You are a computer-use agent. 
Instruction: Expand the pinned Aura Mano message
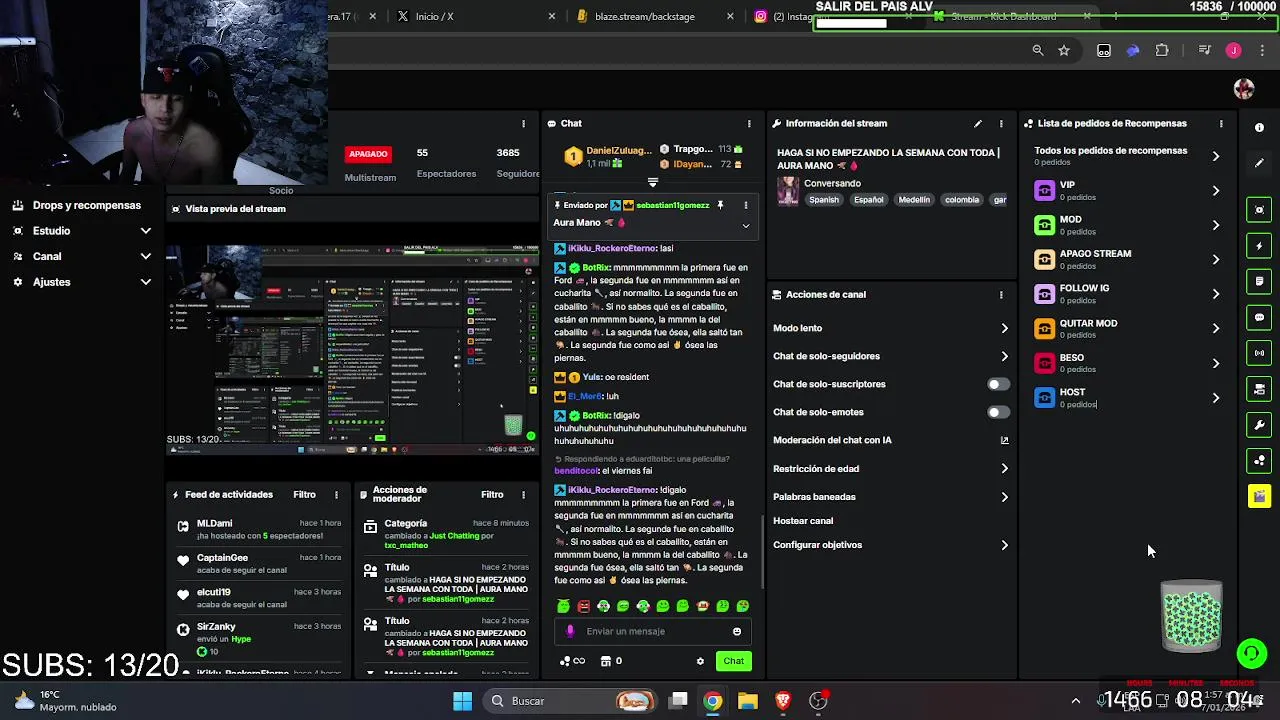click(745, 226)
